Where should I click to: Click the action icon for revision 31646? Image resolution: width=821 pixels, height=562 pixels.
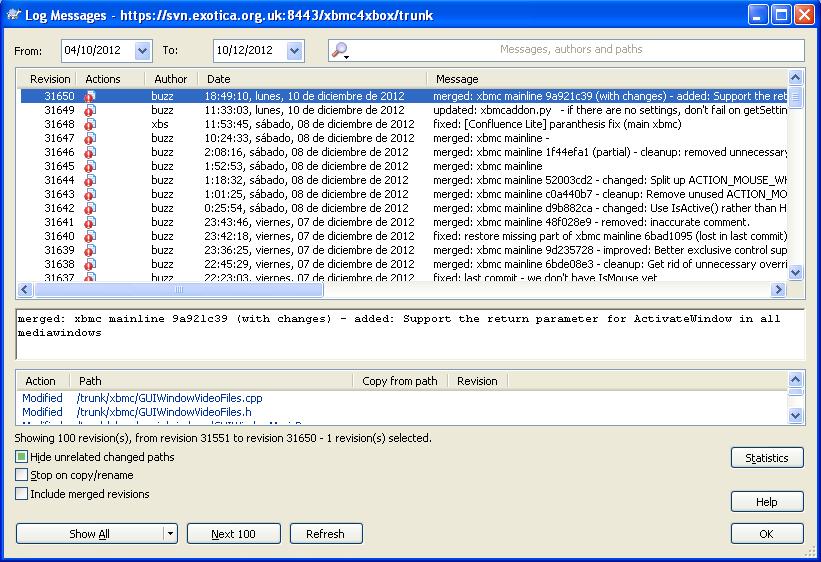coord(90,152)
